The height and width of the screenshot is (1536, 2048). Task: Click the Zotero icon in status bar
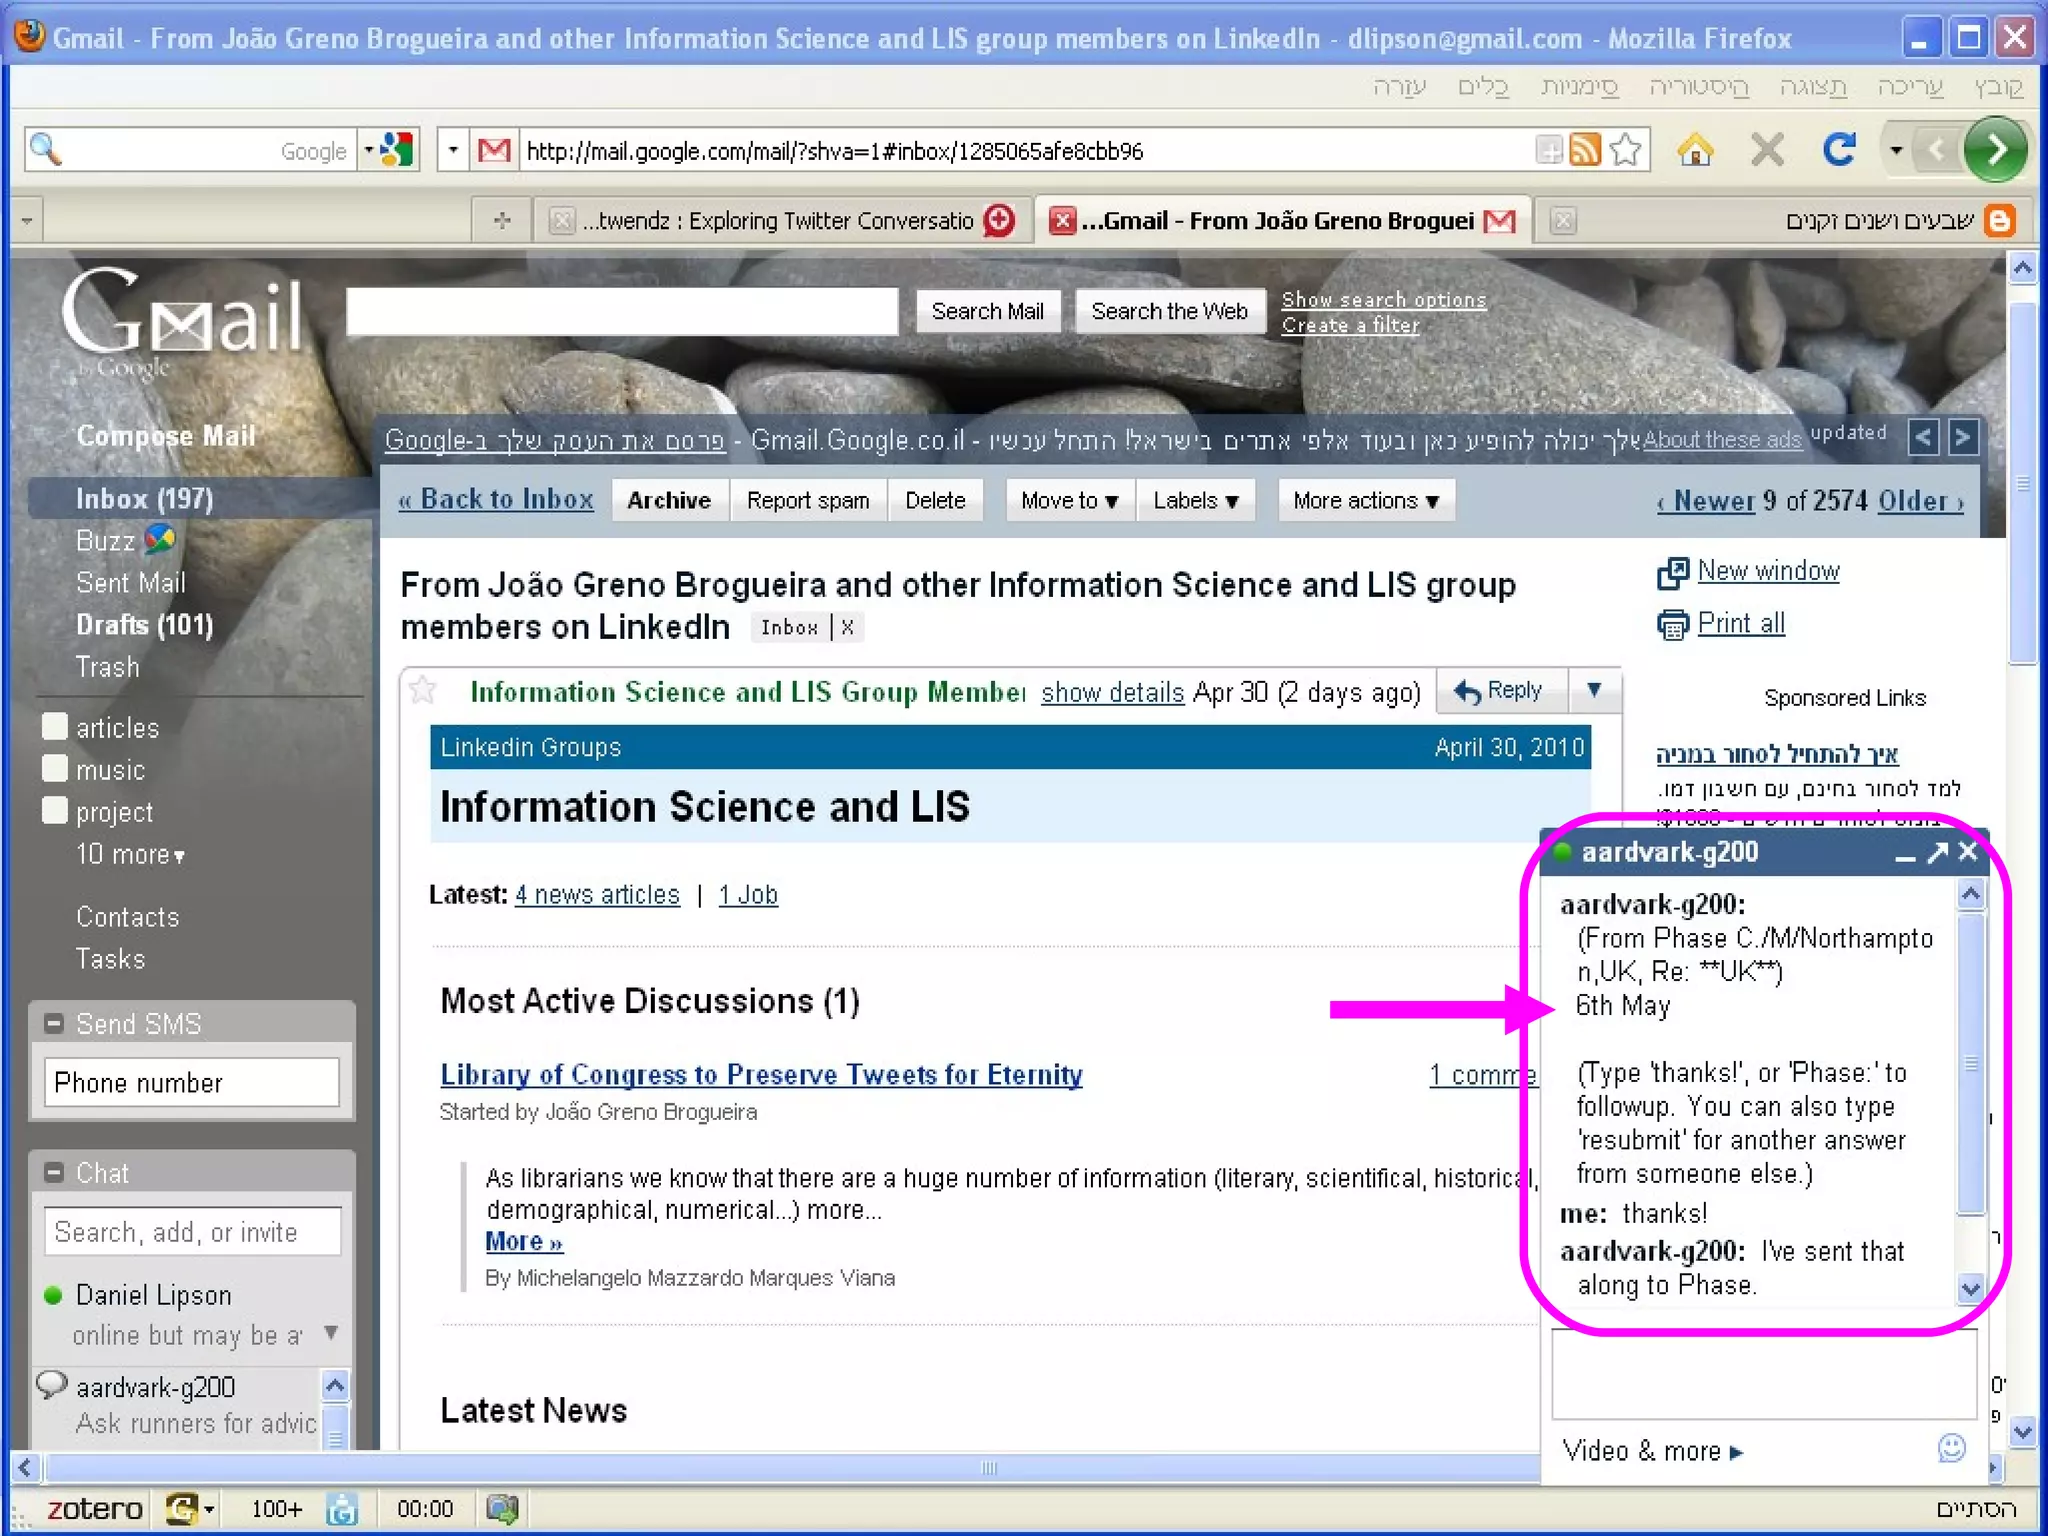click(x=94, y=1508)
